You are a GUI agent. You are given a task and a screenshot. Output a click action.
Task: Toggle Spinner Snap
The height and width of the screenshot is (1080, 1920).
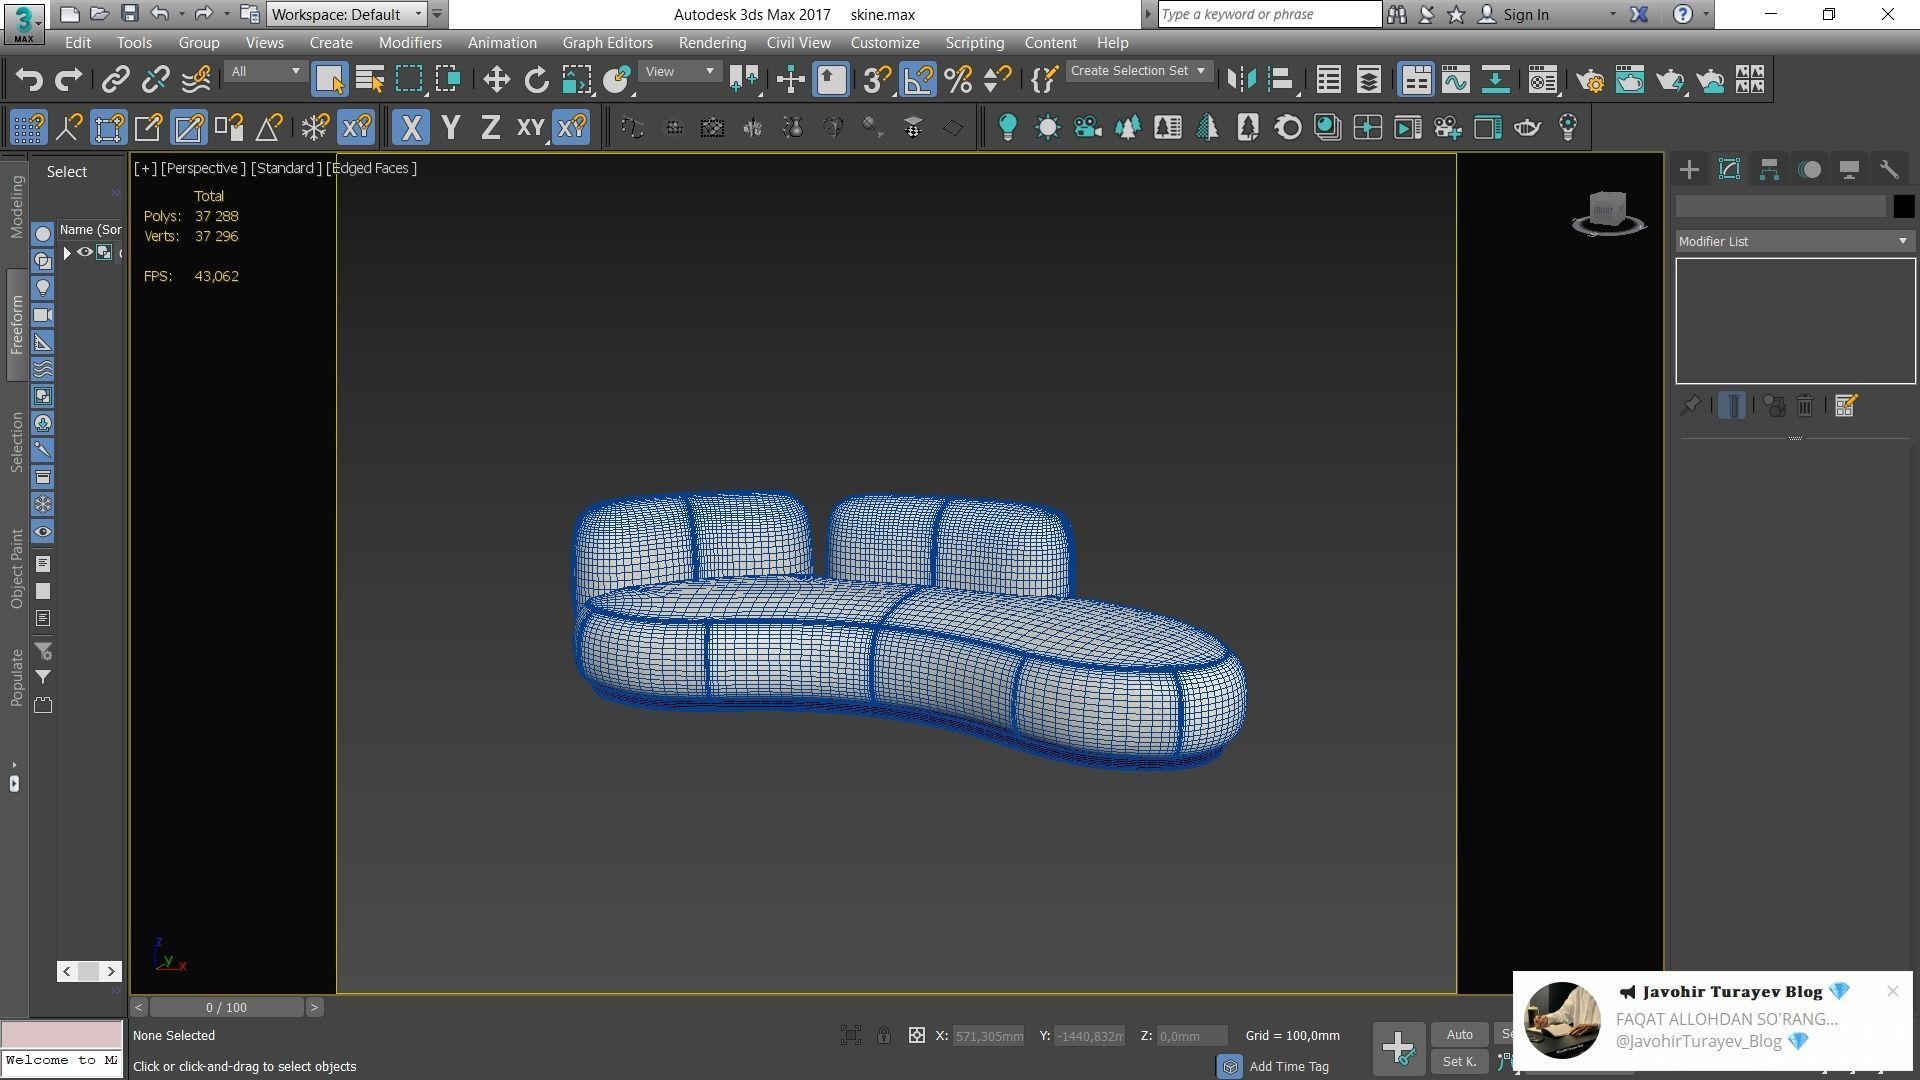point(998,79)
